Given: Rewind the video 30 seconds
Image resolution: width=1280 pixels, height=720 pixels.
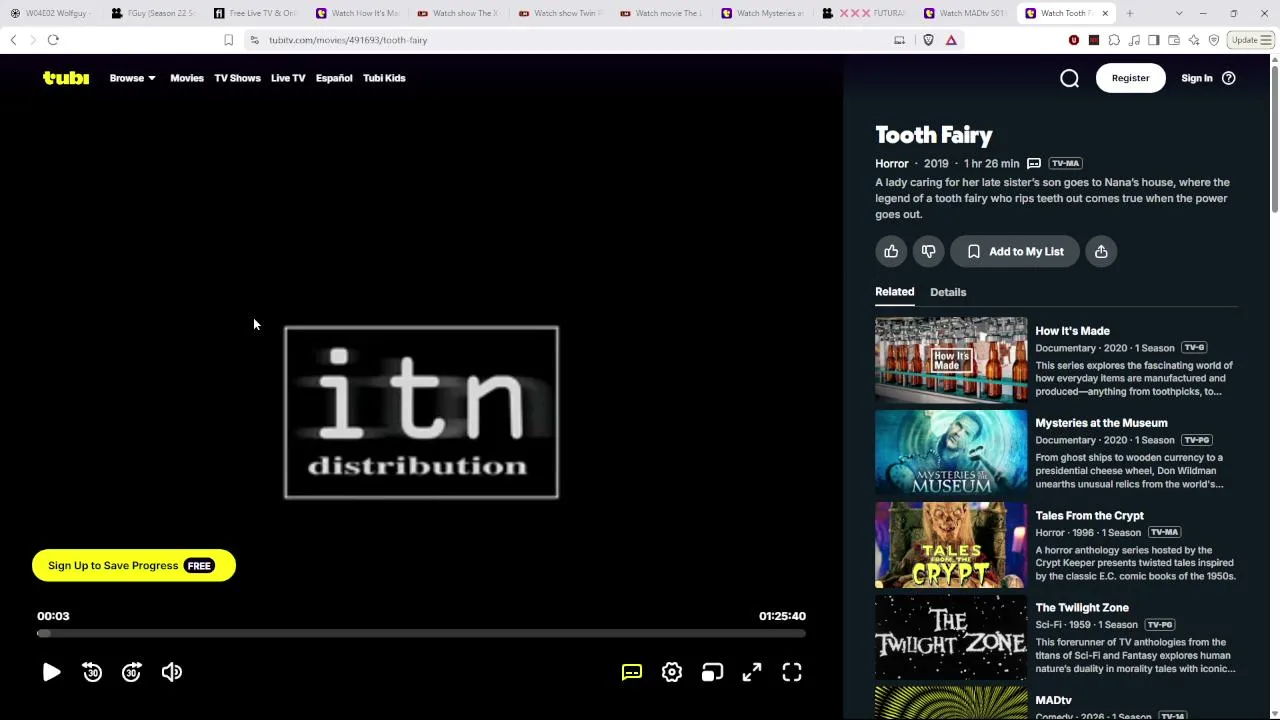Looking at the screenshot, I should 92,672.
